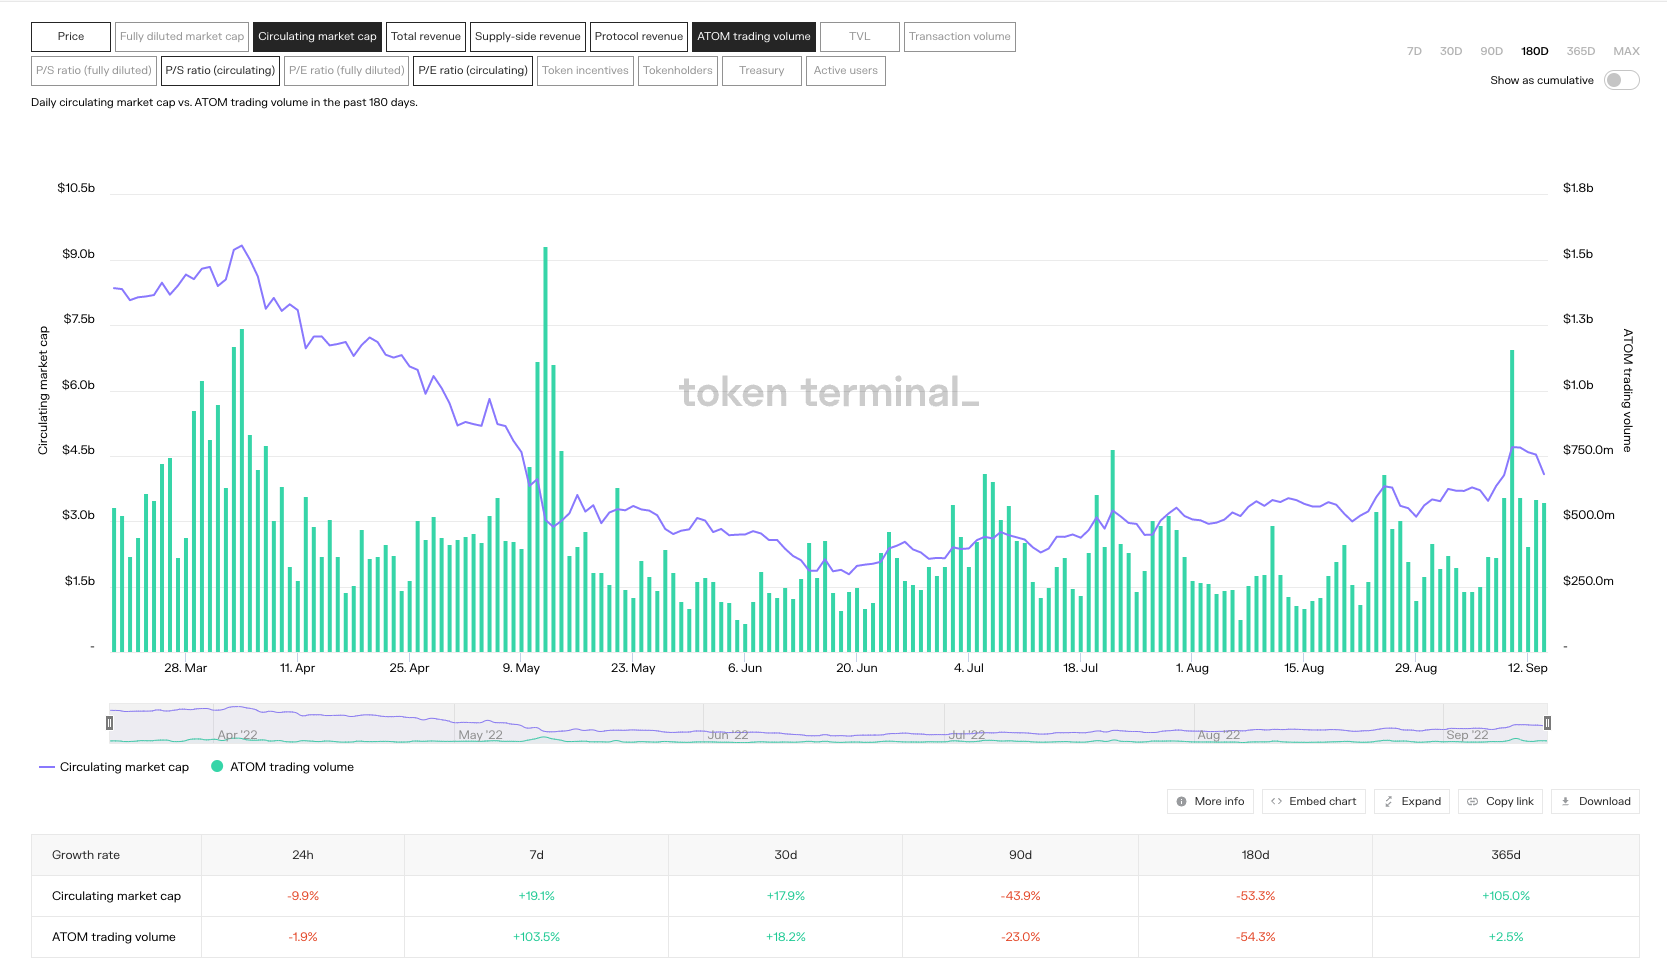Enable the Price metric button
Screen dimensions: 1667x978
click(71, 37)
